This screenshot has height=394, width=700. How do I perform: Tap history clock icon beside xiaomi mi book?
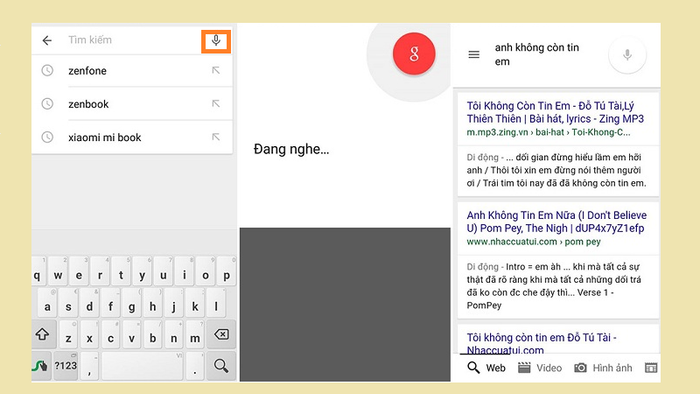[x=47, y=137]
